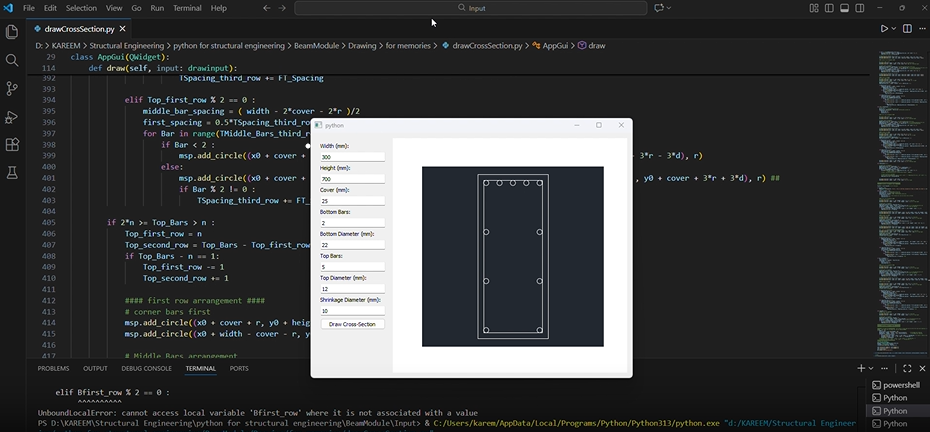
Task: Open terminal panel ellipsis actions
Action: [884, 369]
